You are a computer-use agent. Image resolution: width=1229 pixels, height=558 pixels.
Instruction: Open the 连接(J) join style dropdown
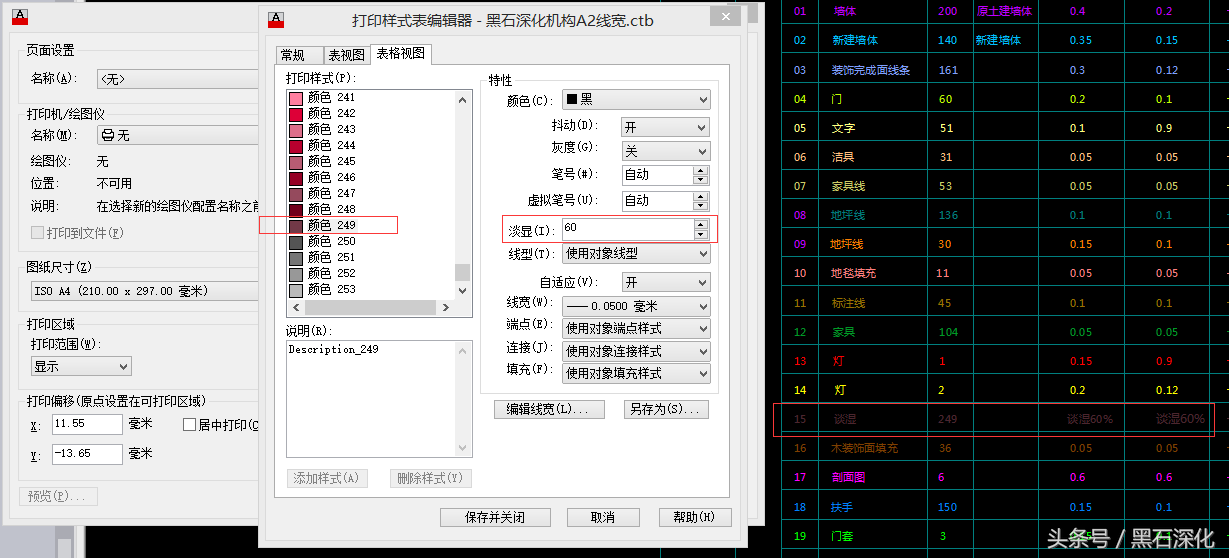tap(636, 351)
